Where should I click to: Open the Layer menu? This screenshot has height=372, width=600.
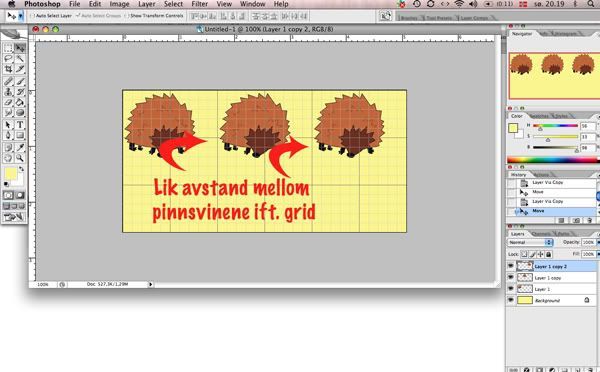click(x=147, y=4)
